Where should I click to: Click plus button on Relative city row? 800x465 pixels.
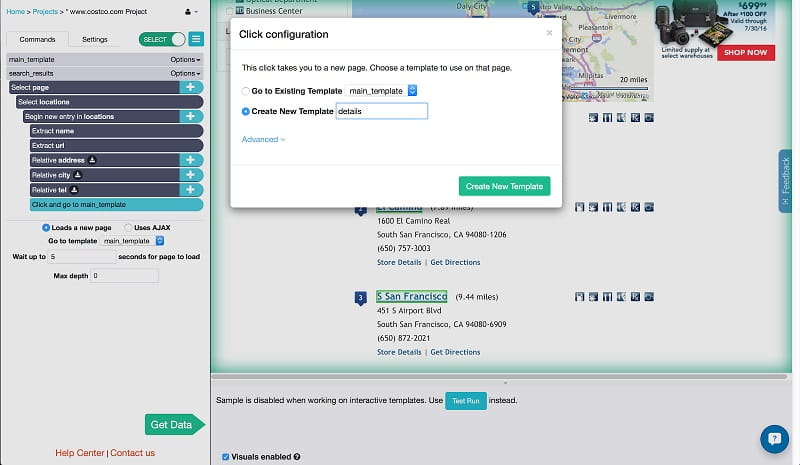tap(191, 175)
